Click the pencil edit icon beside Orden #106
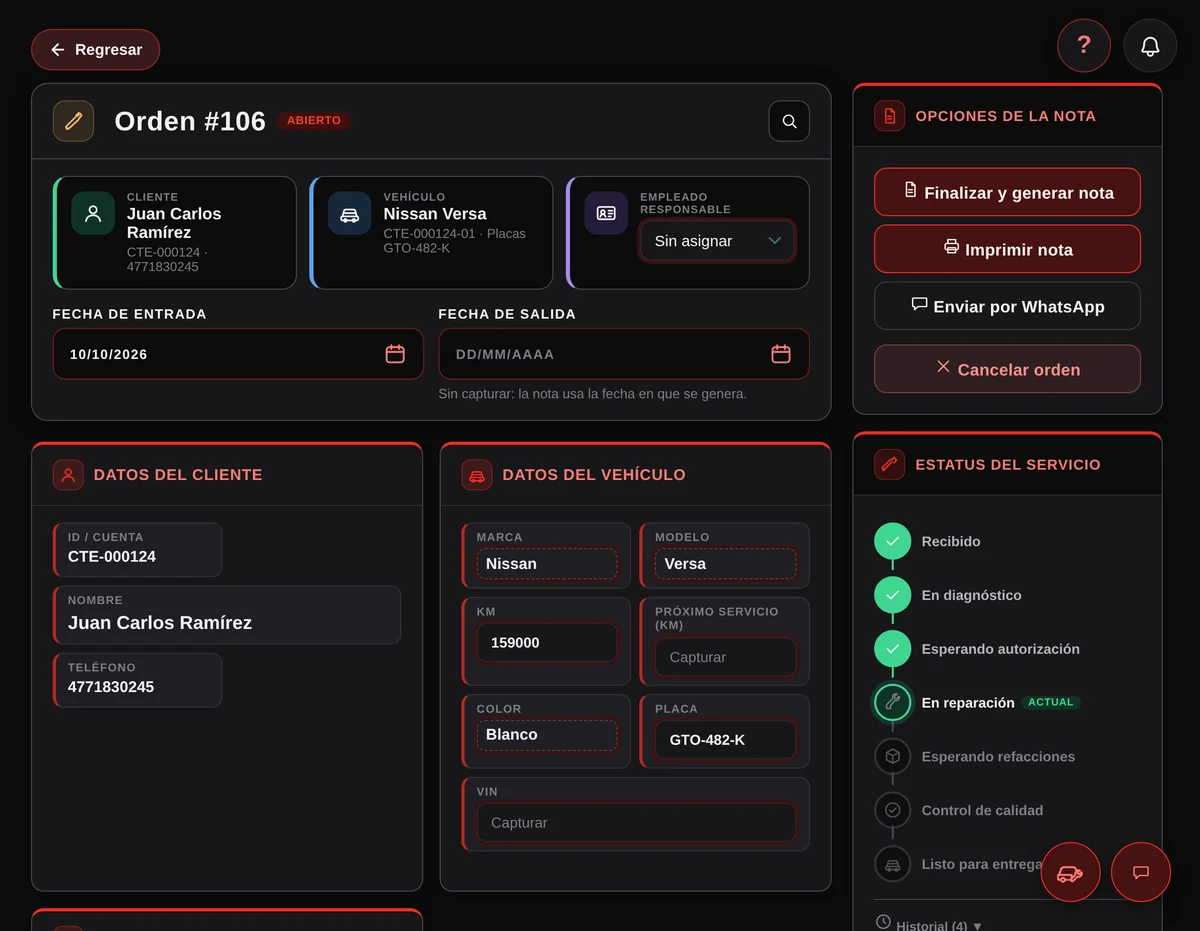The width and height of the screenshot is (1200, 931). (73, 121)
